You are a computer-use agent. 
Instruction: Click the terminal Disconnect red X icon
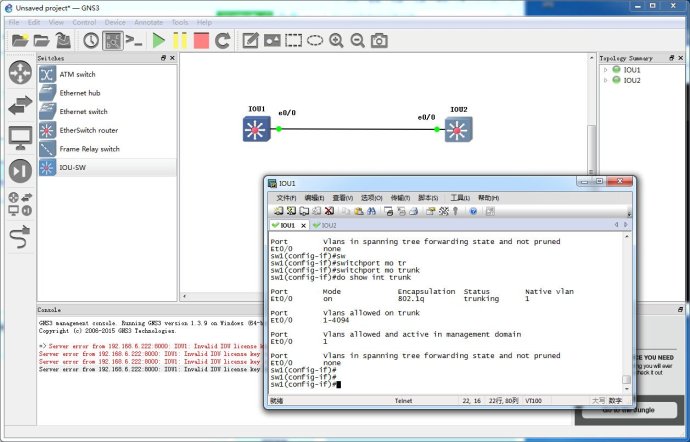point(329,211)
